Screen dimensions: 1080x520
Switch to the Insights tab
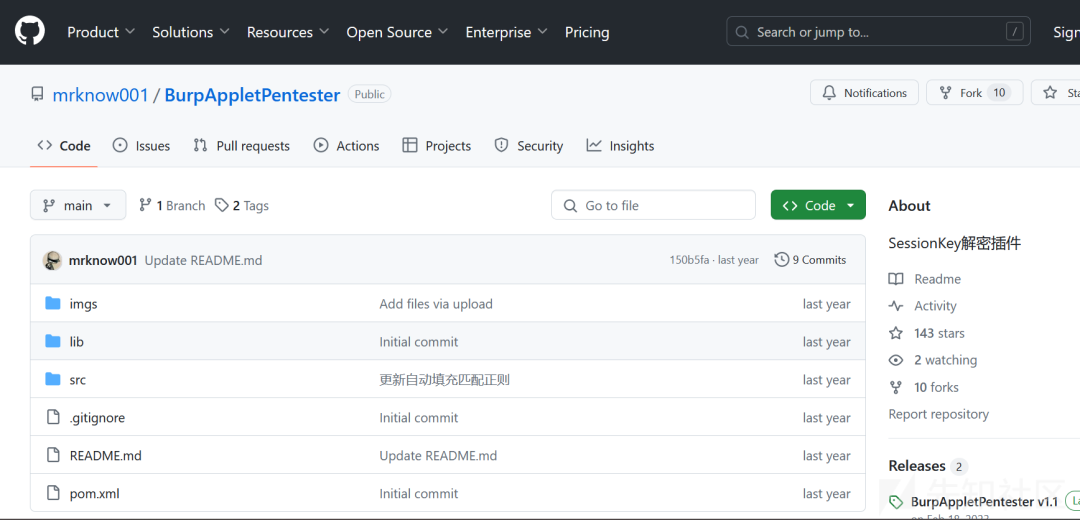[620, 146]
